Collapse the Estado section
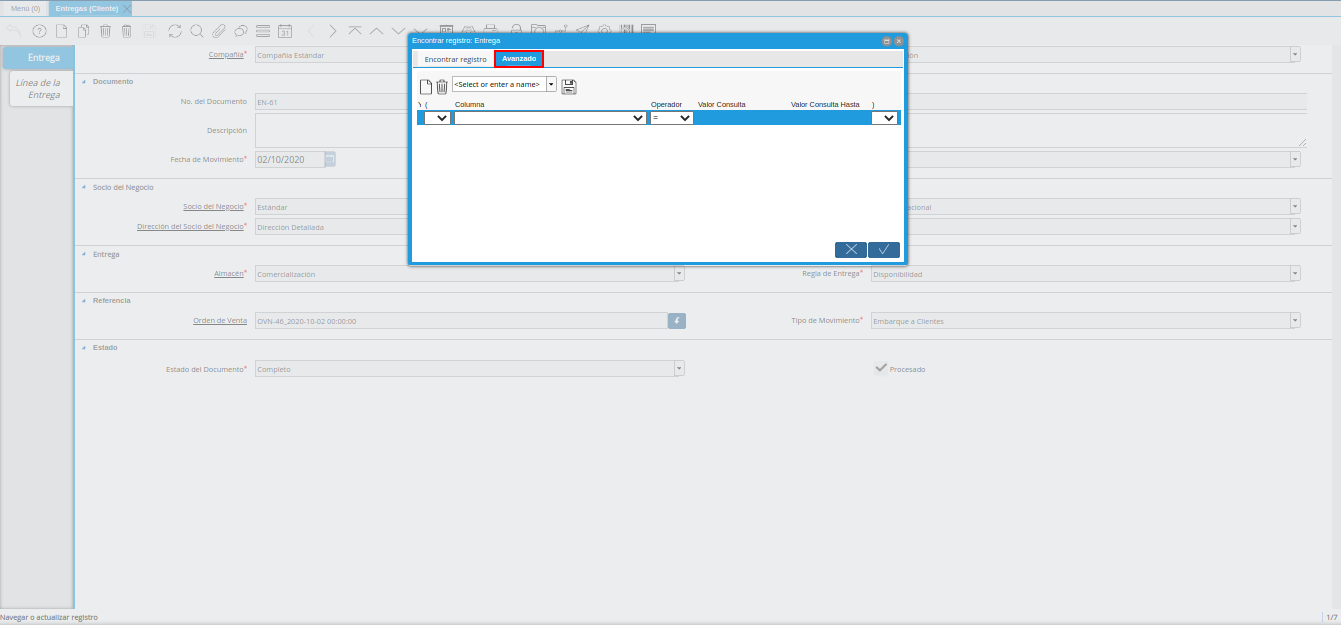The image size is (1341, 625). 84,347
